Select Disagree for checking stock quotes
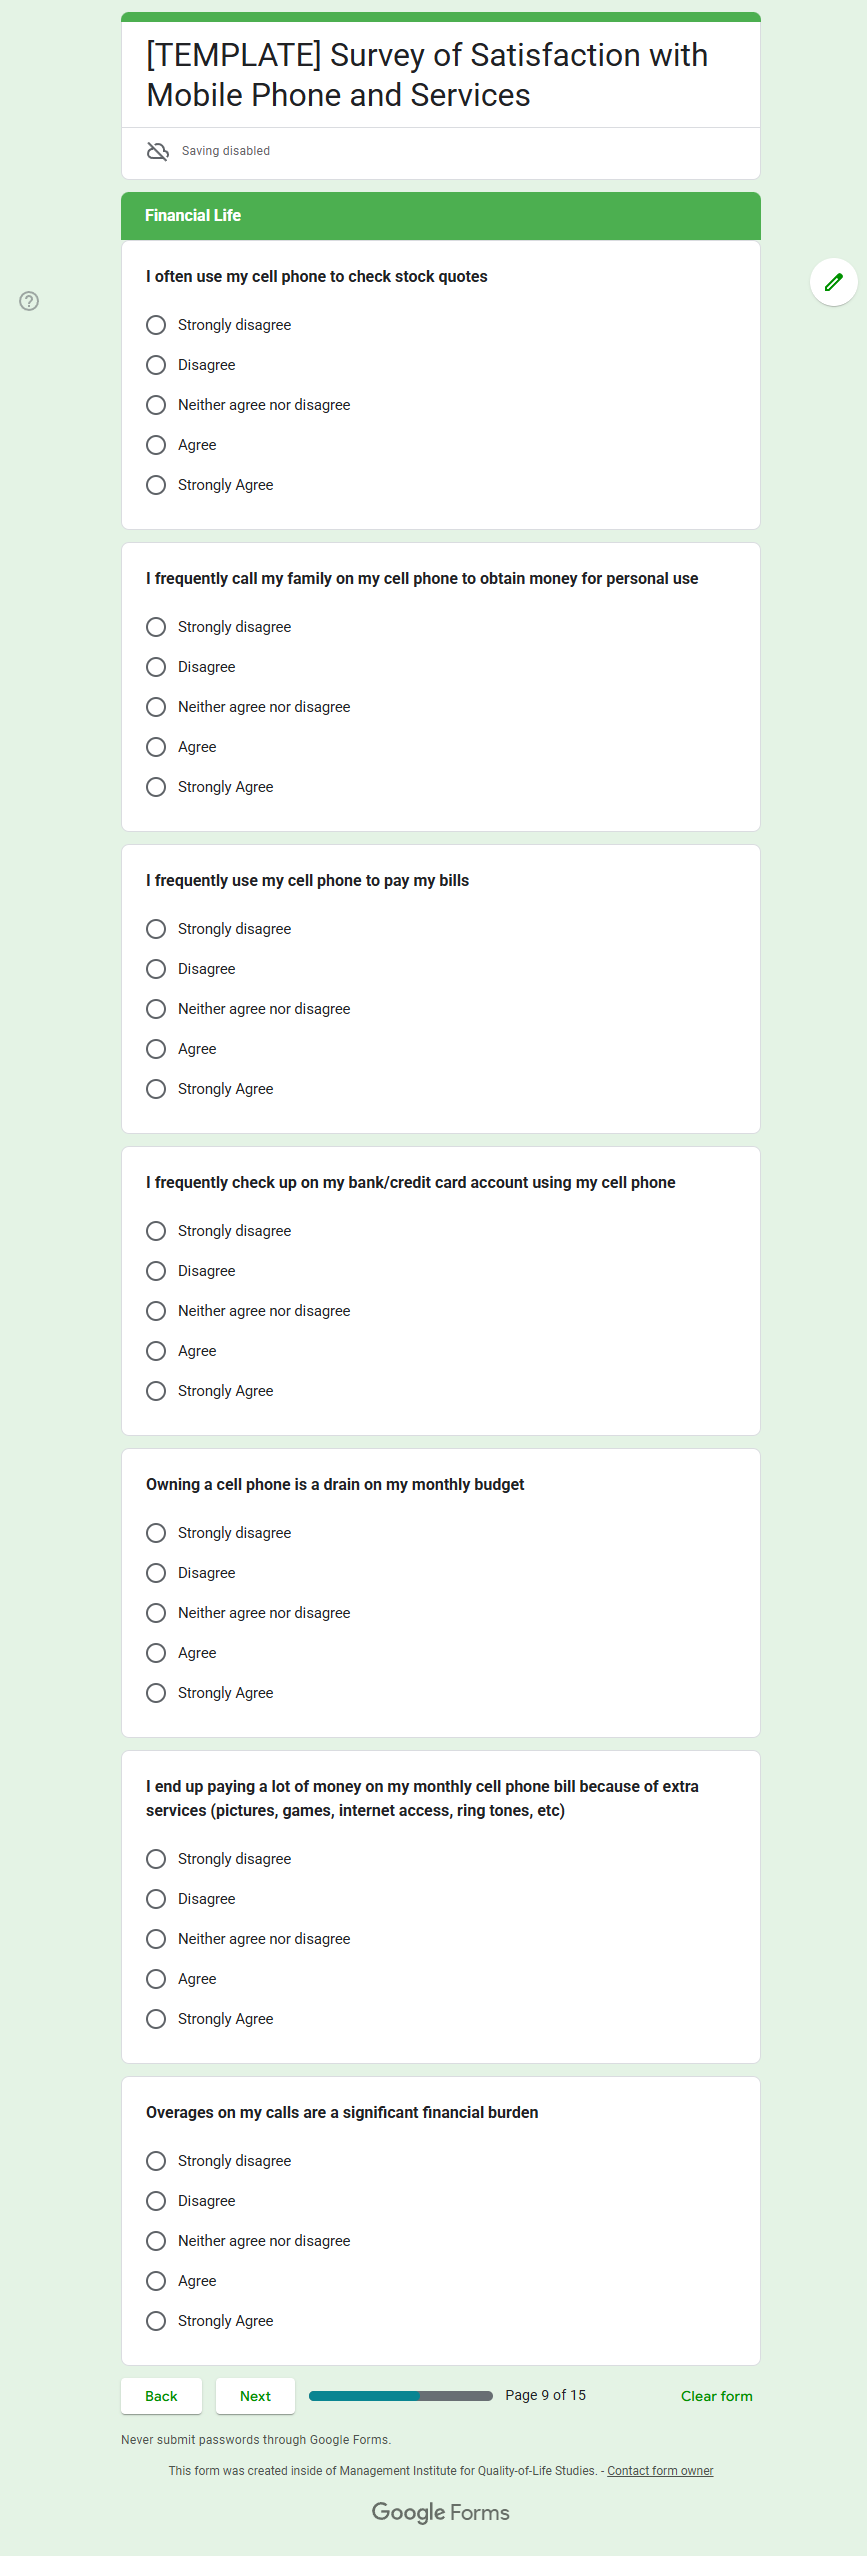 (x=156, y=365)
